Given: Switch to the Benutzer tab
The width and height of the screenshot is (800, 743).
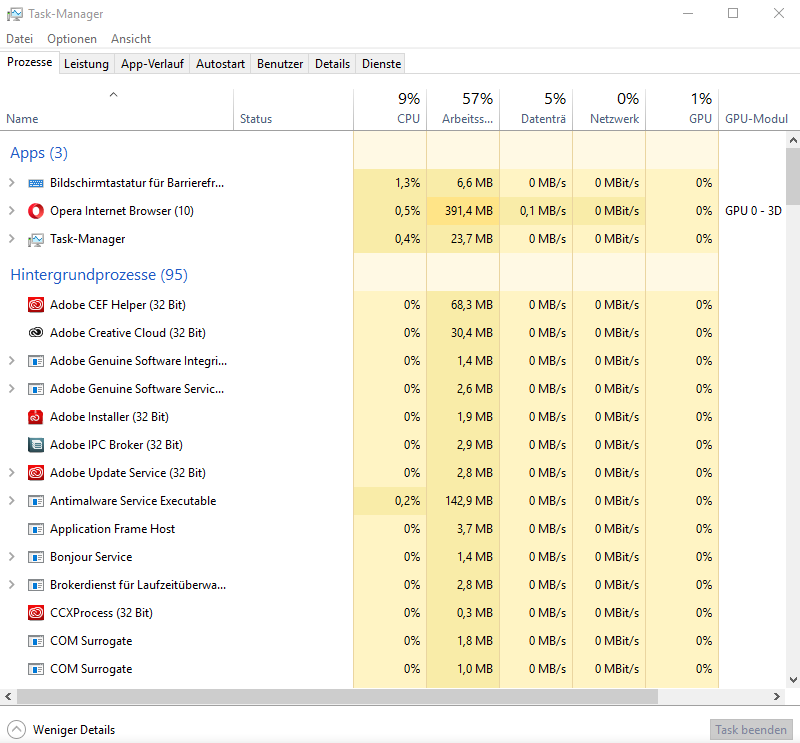Looking at the screenshot, I should tap(280, 64).
